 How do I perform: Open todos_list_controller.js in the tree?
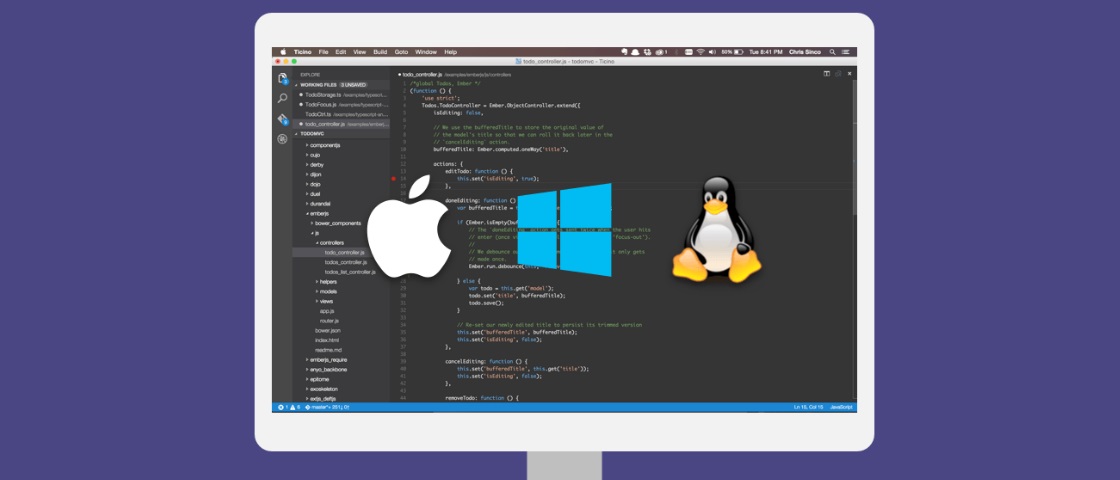click(350, 272)
